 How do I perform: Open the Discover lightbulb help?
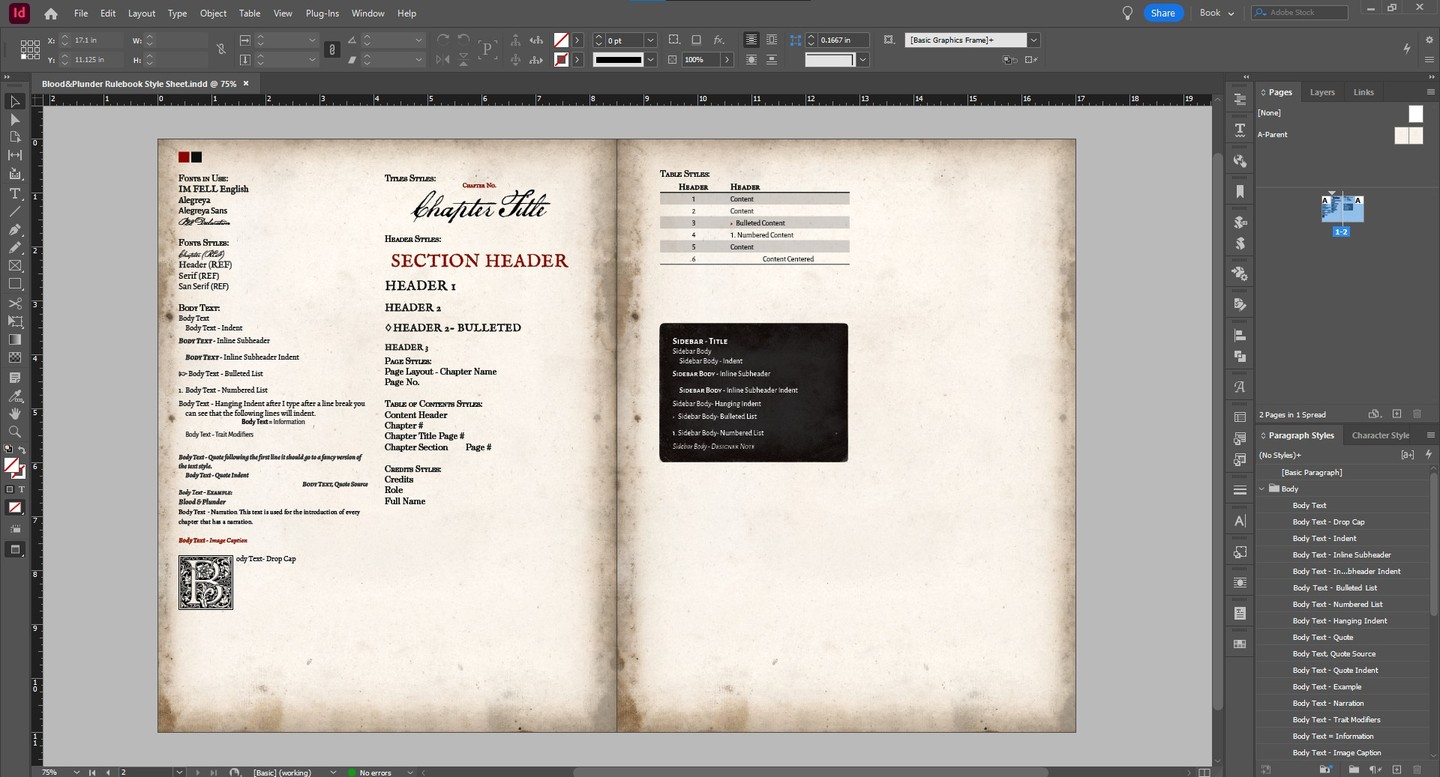(x=1128, y=13)
